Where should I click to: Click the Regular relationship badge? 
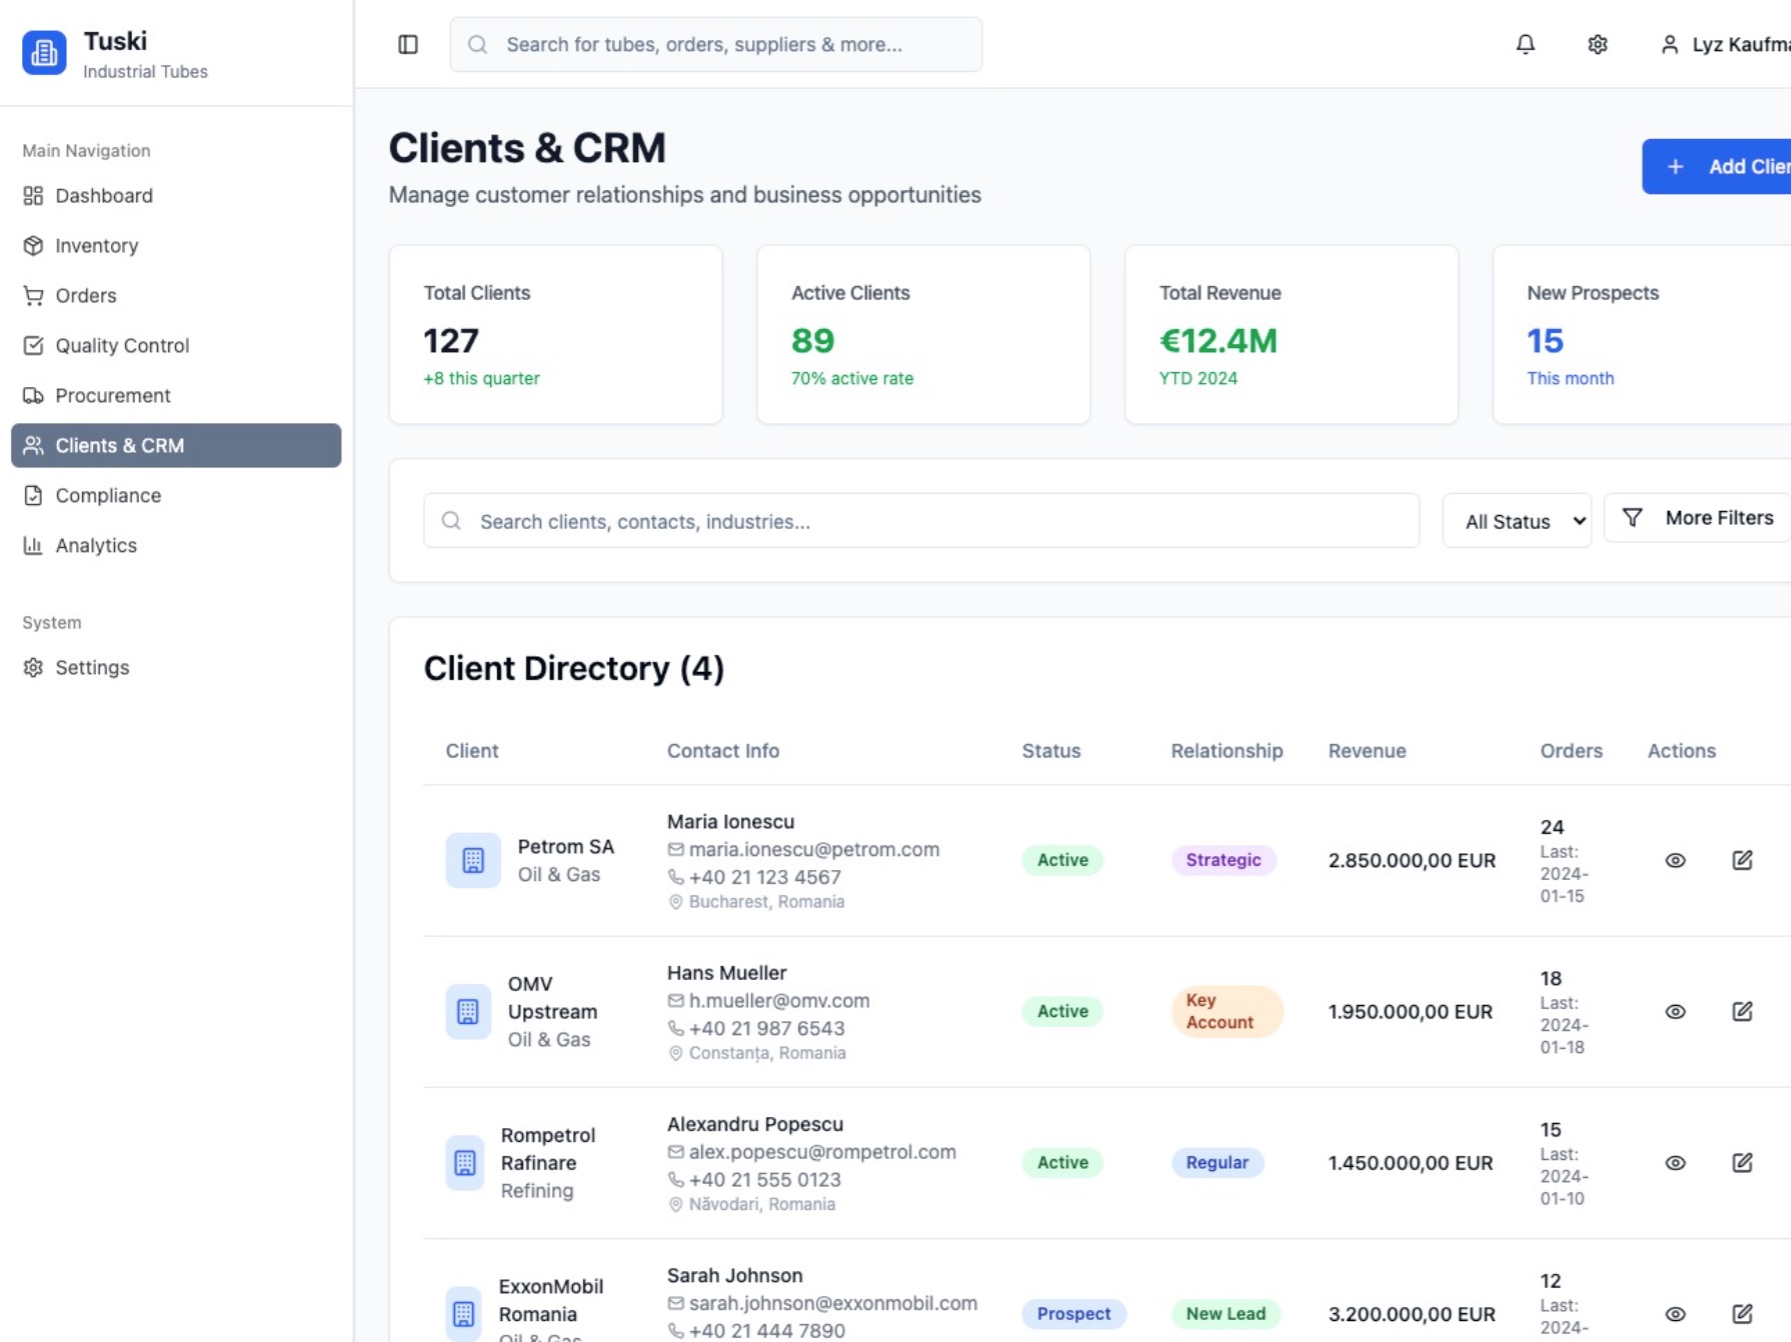(1217, 1163)
